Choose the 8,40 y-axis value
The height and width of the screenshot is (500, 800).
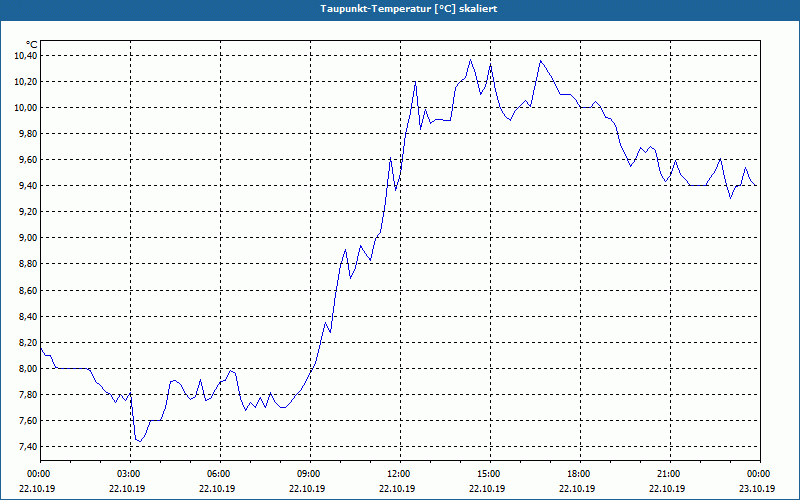[x=28, y=317]
